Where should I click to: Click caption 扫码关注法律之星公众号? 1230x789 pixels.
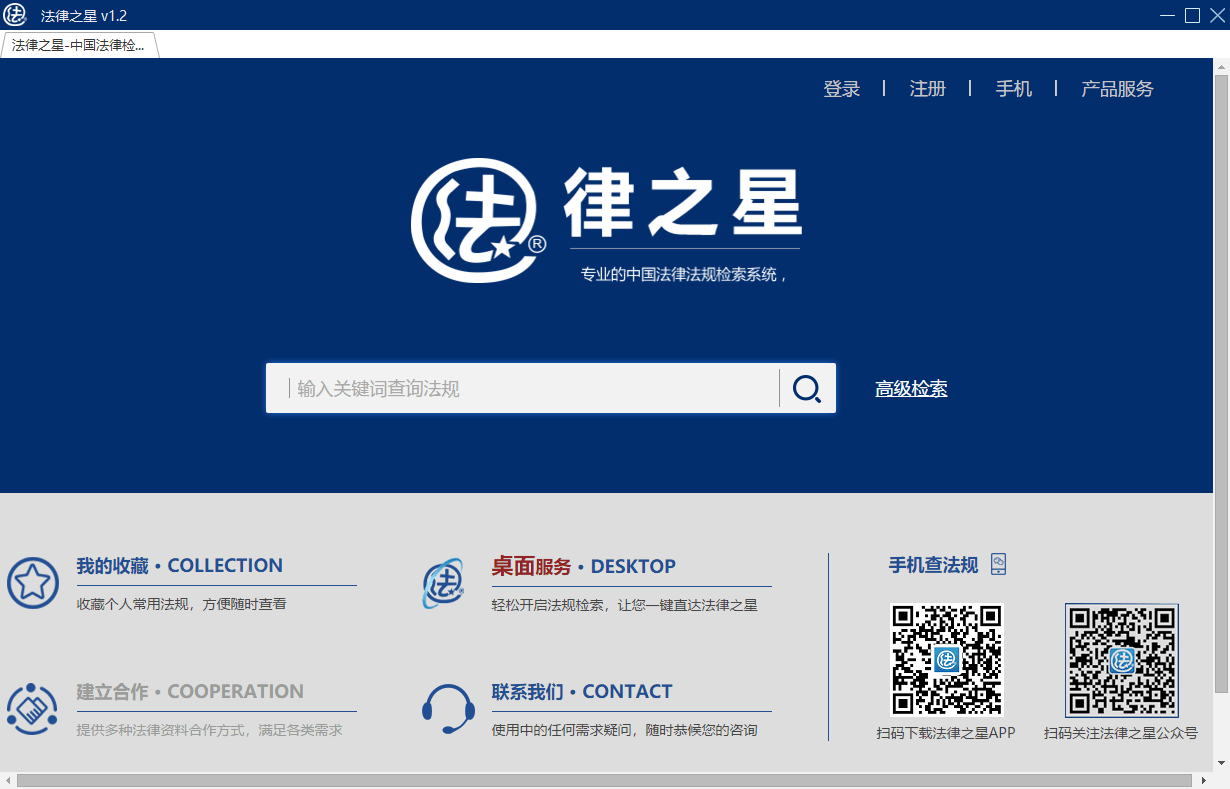[x=1121, y=733]
